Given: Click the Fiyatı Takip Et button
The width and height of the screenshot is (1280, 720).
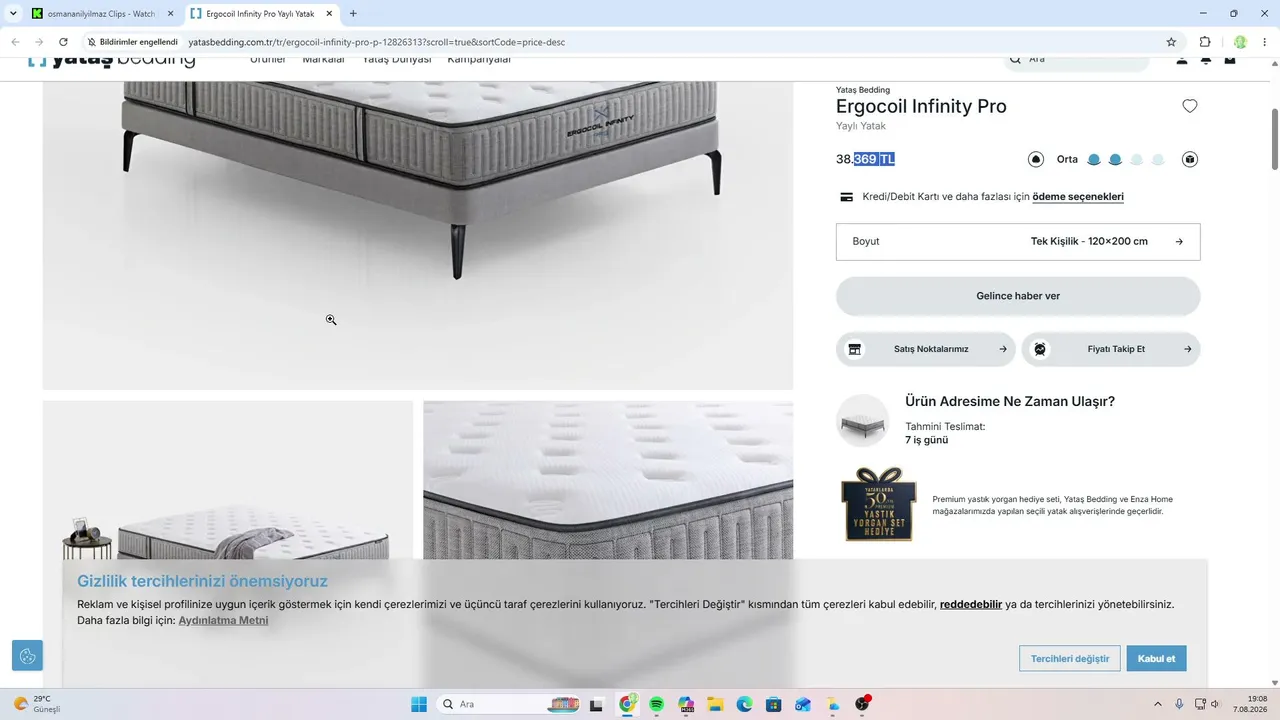Looking at the screenshot, I should [x=1111, y=349].
